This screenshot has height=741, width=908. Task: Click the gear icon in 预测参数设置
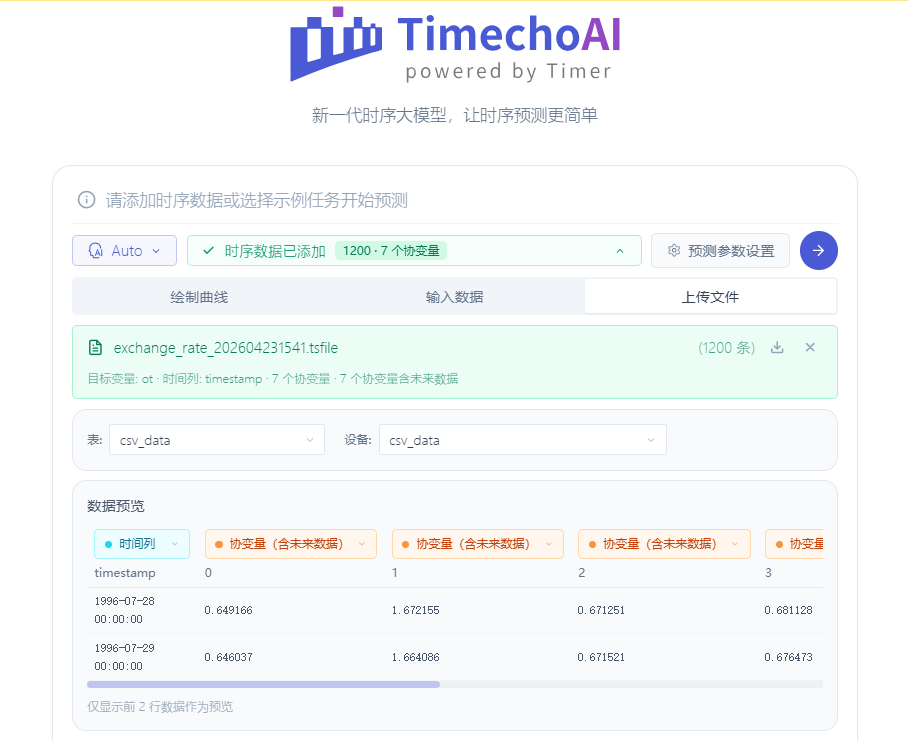pos(673,251)
